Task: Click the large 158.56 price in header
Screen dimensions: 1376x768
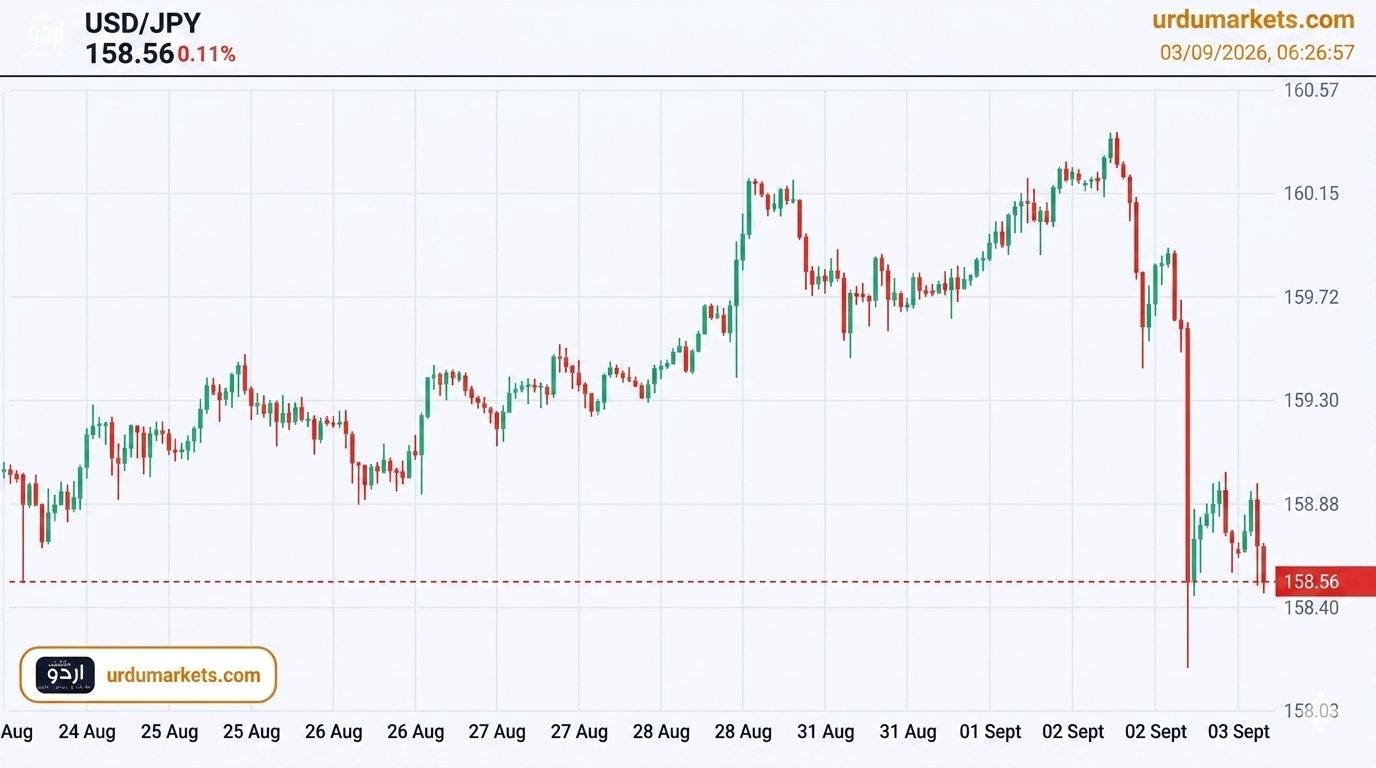Action: [x=129, y=54]
